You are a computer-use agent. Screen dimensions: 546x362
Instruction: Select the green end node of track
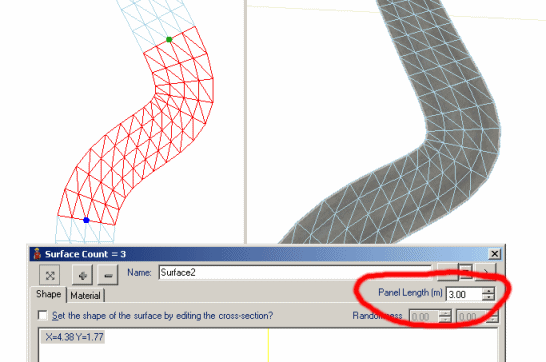coord(169,39)
